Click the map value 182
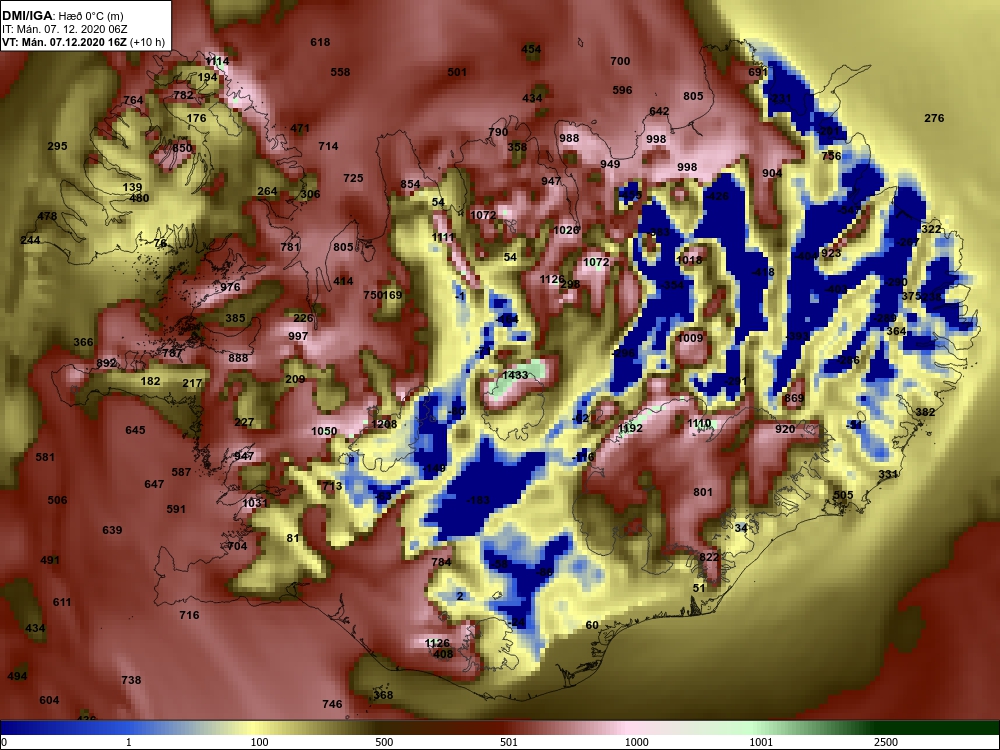This screenshot has width=1000, height=750. (x=151, y=381)
